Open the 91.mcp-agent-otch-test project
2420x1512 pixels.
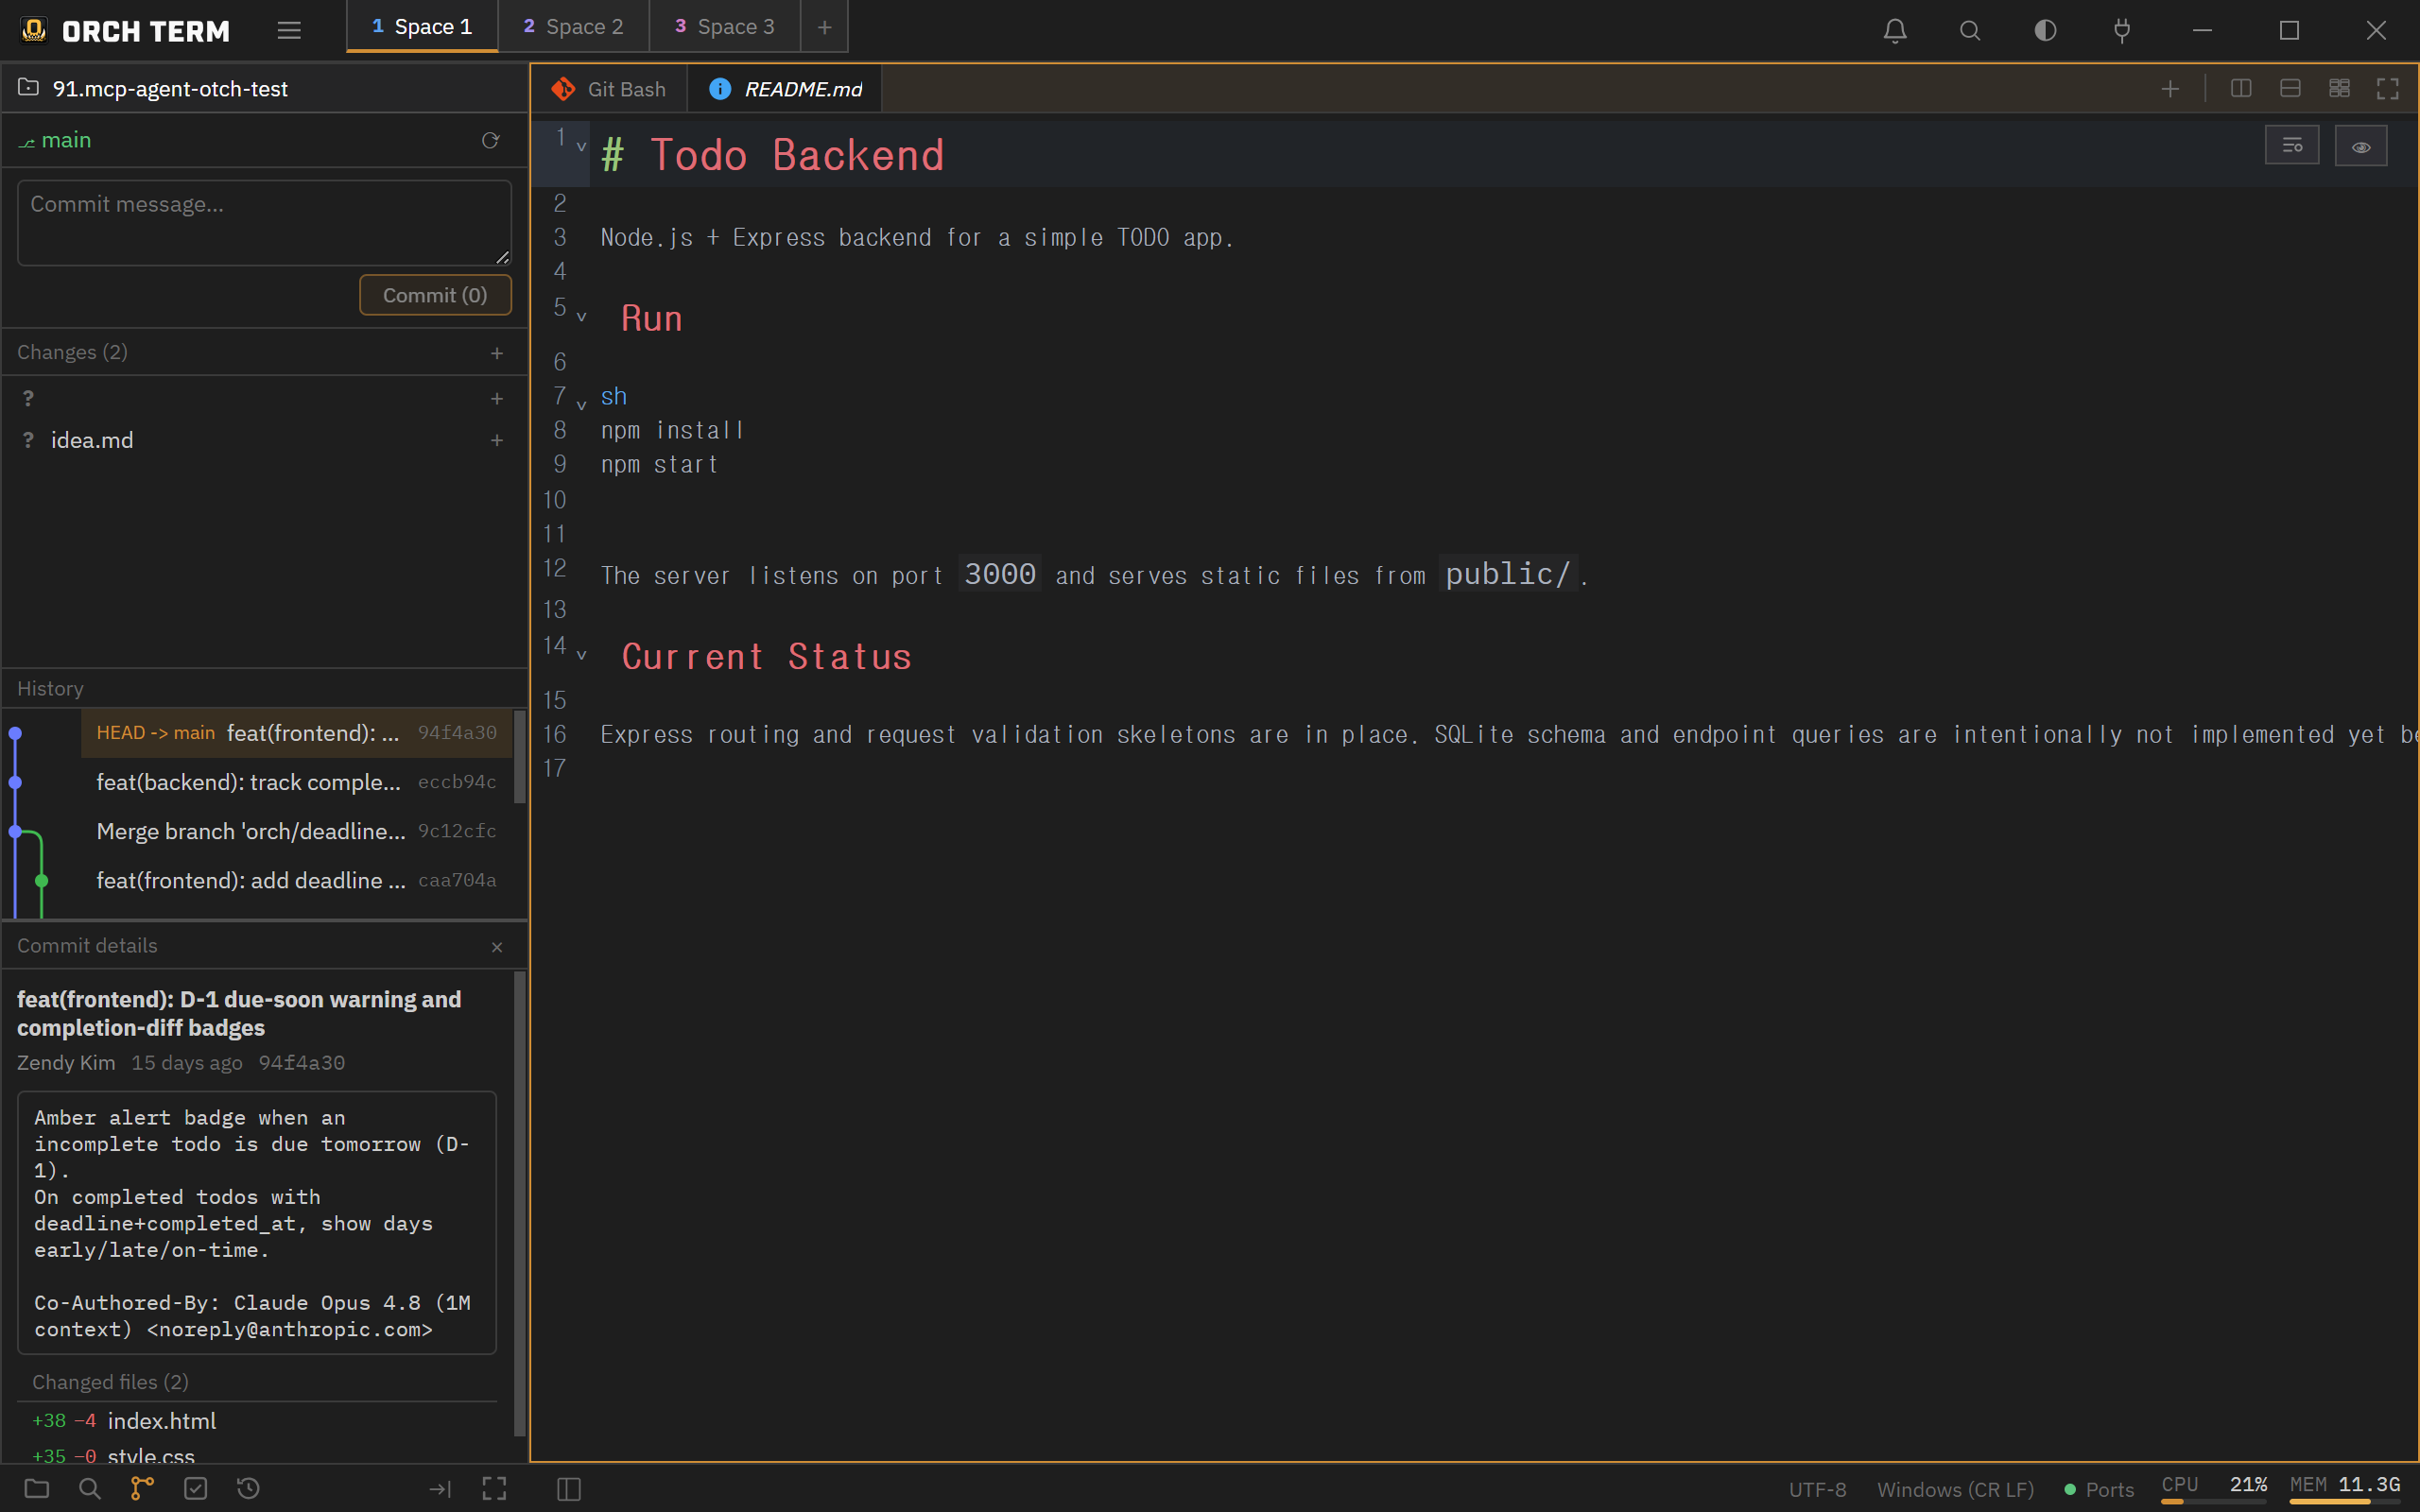(170, 89)
